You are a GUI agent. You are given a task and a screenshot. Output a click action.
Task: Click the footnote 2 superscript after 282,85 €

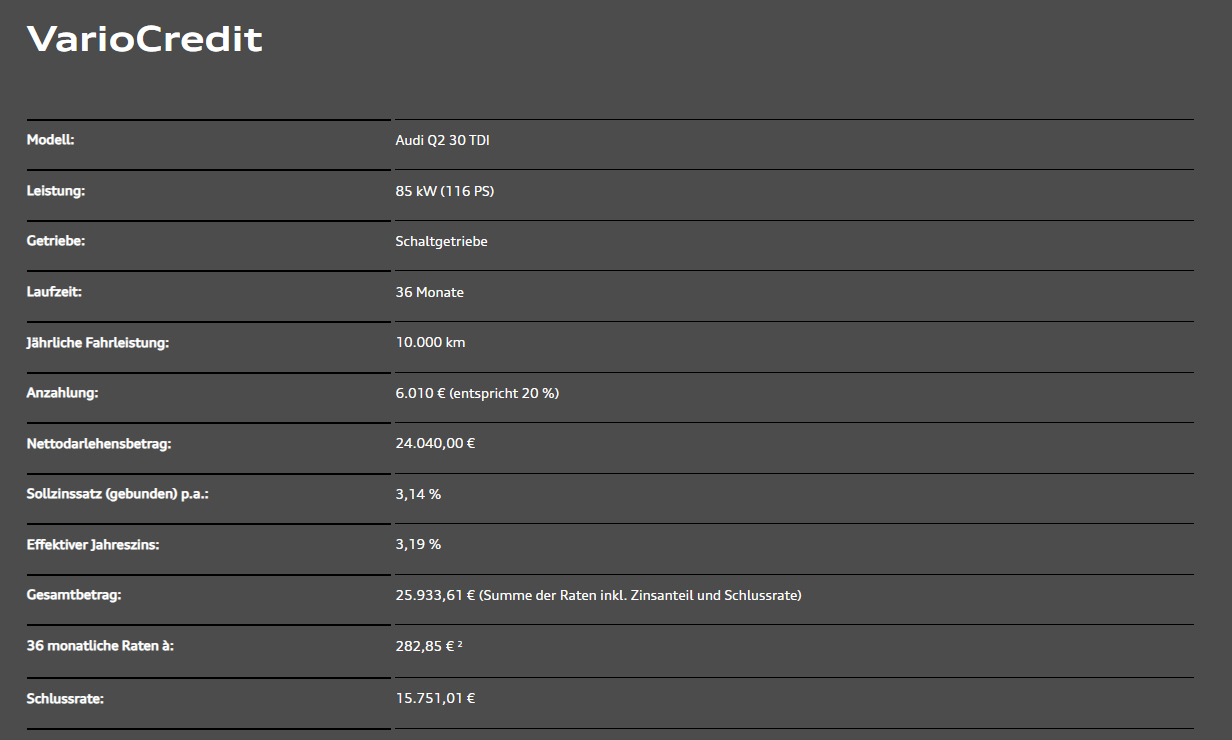tap(459, 644)
